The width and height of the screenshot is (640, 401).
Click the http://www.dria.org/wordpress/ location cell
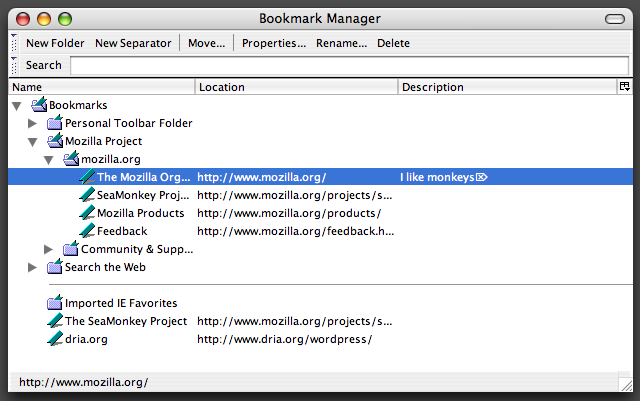[284, 339]
